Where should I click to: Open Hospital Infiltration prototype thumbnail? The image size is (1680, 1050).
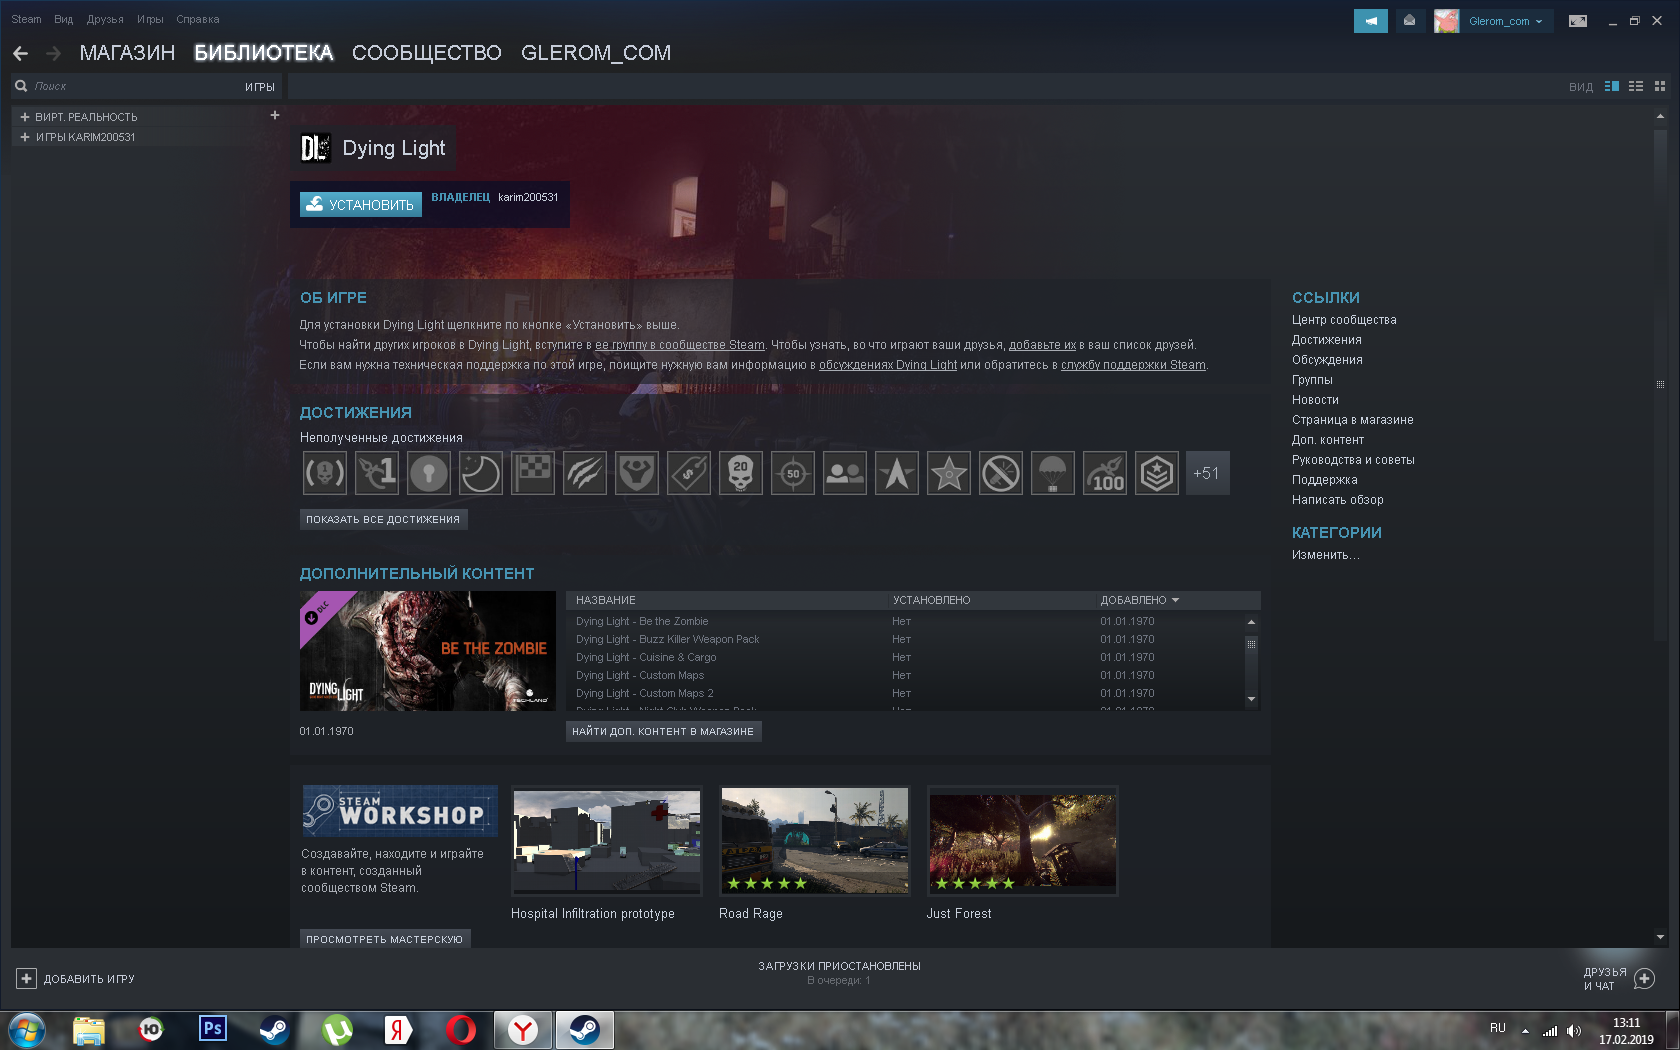[607, 841]
